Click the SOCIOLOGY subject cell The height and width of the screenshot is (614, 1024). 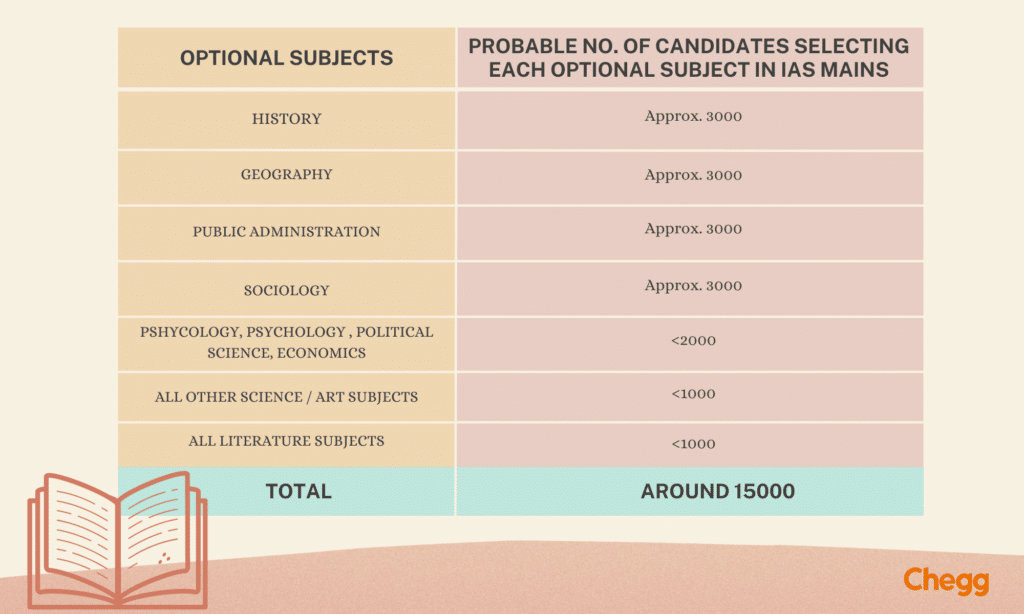coord(286,290)
